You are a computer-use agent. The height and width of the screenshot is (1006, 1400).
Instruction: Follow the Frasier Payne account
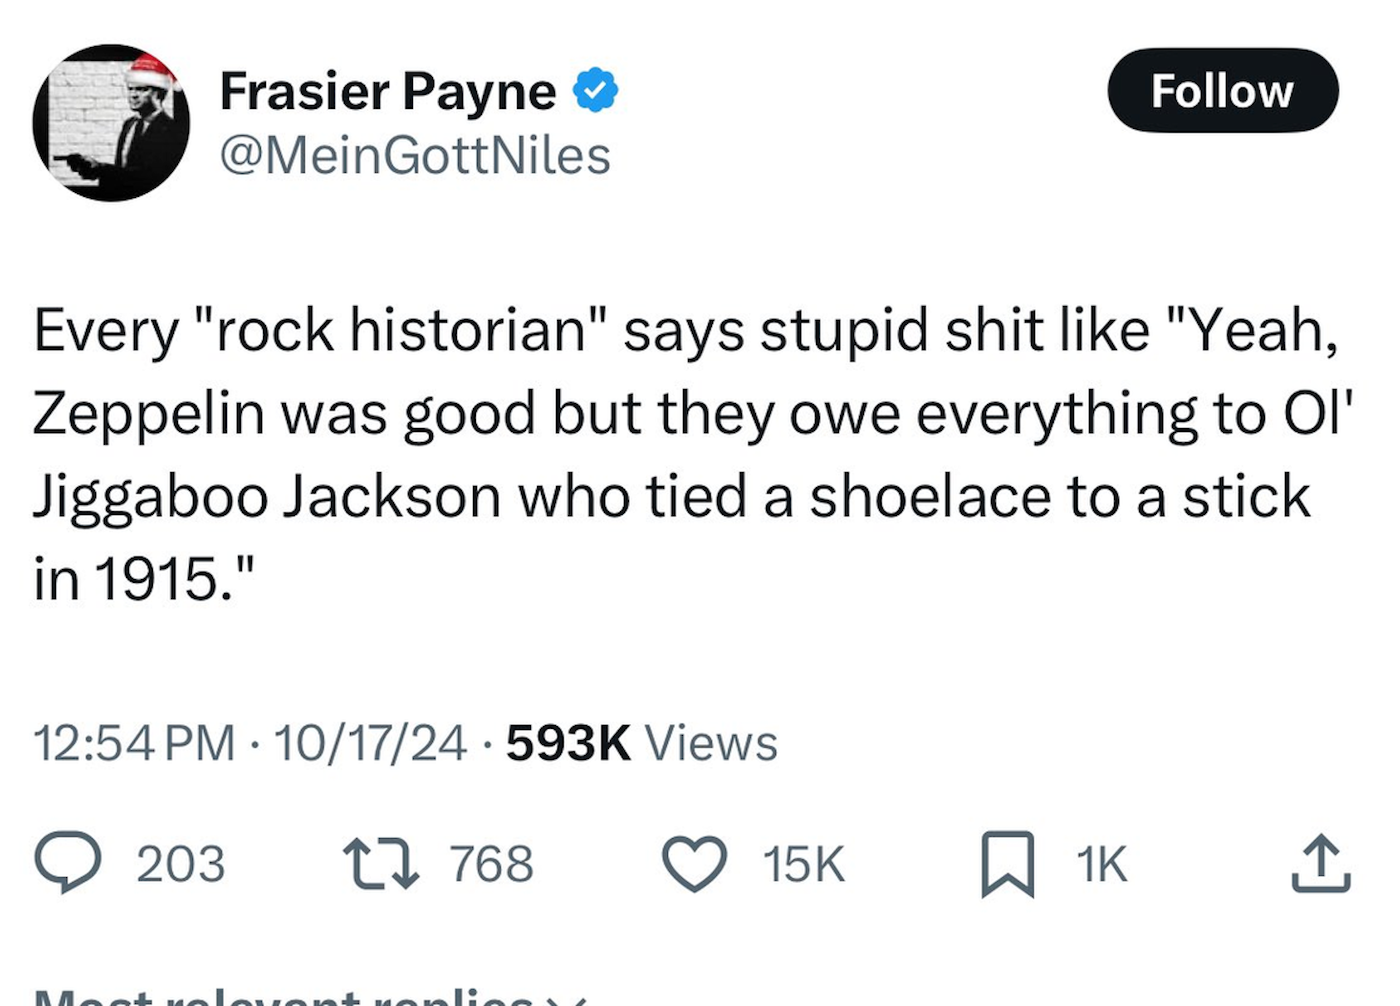[x=1222, y=91]
